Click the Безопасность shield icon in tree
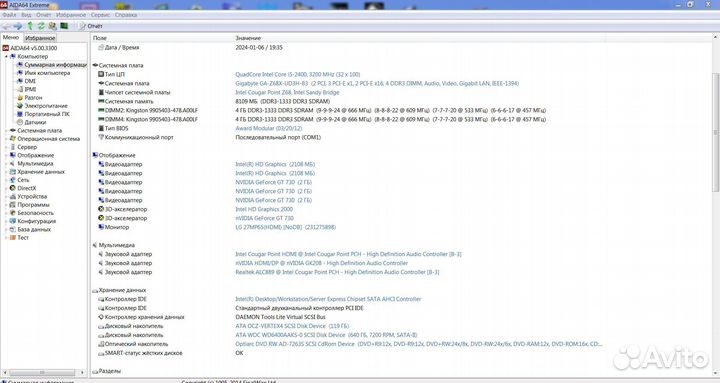 (13, 213)
